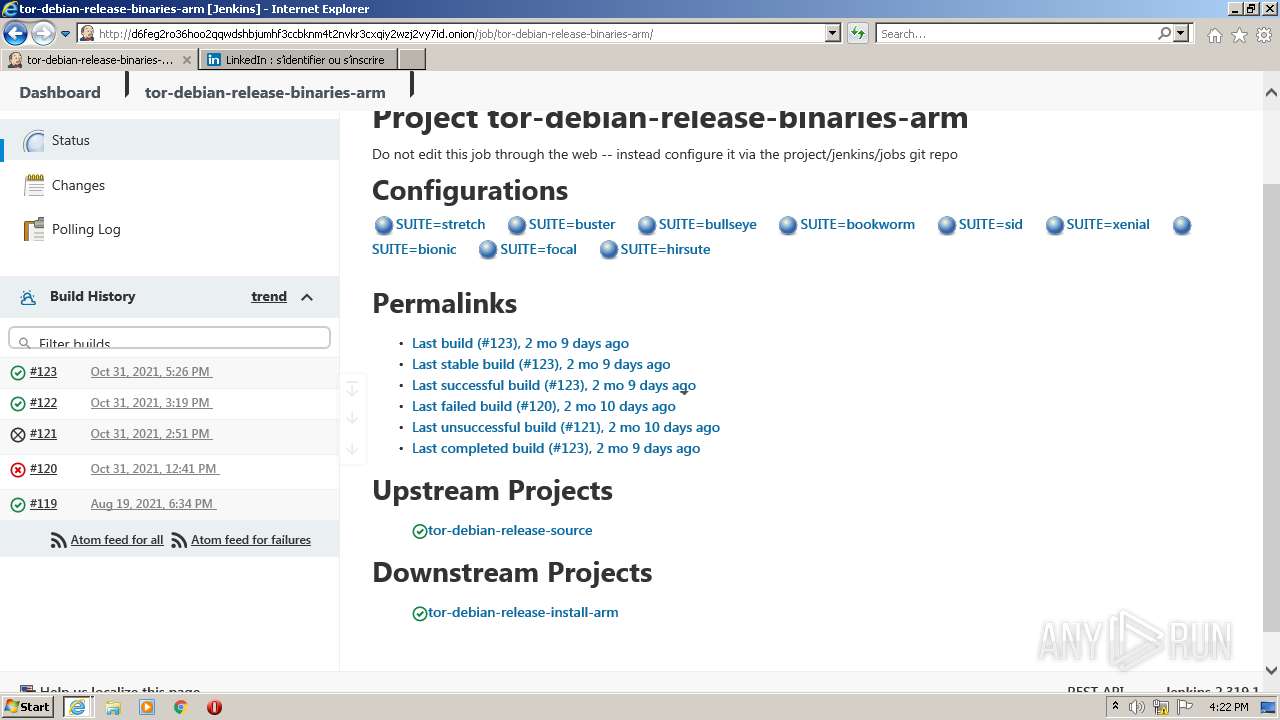The image size is (1280, 720).
Task: Click the Filter builds input field
Action: coord(169,338)
